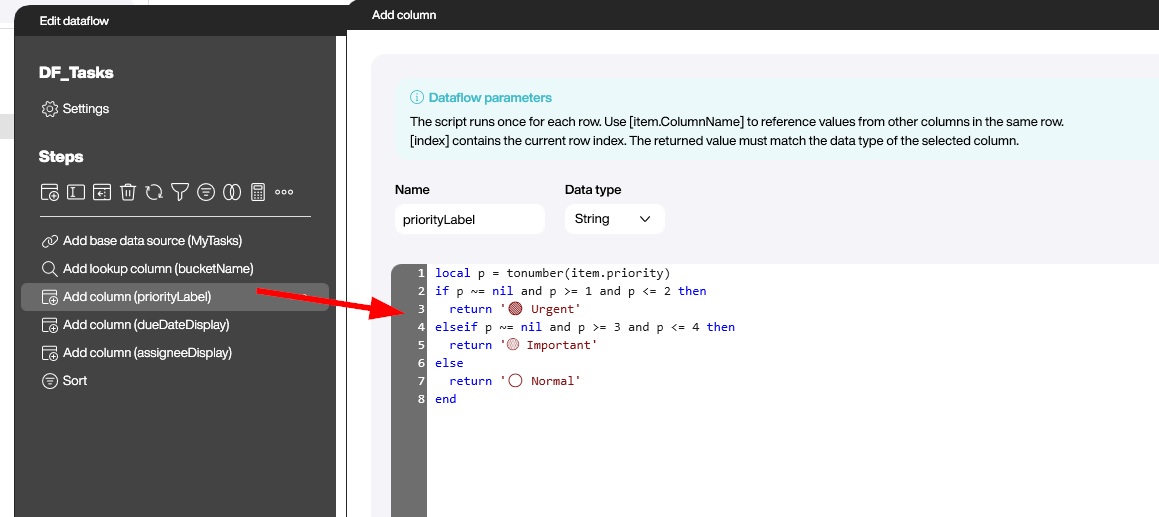Click the column icon beside dueDateDisplay step
Screen dimensions: 1159x517
(x=50, y=325)
